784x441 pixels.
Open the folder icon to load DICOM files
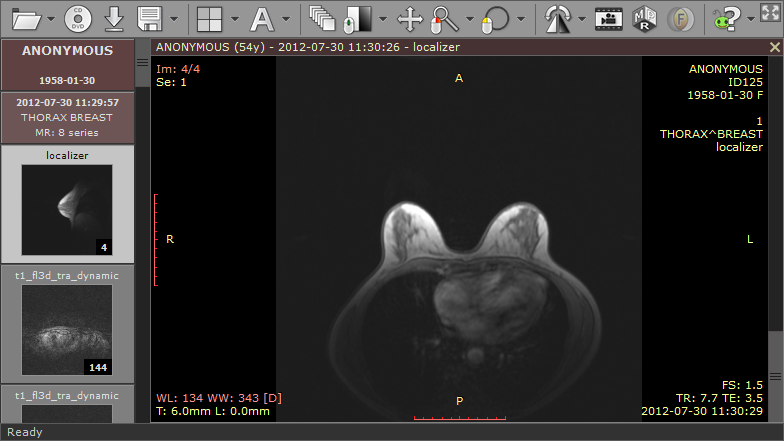coord(26,20)
